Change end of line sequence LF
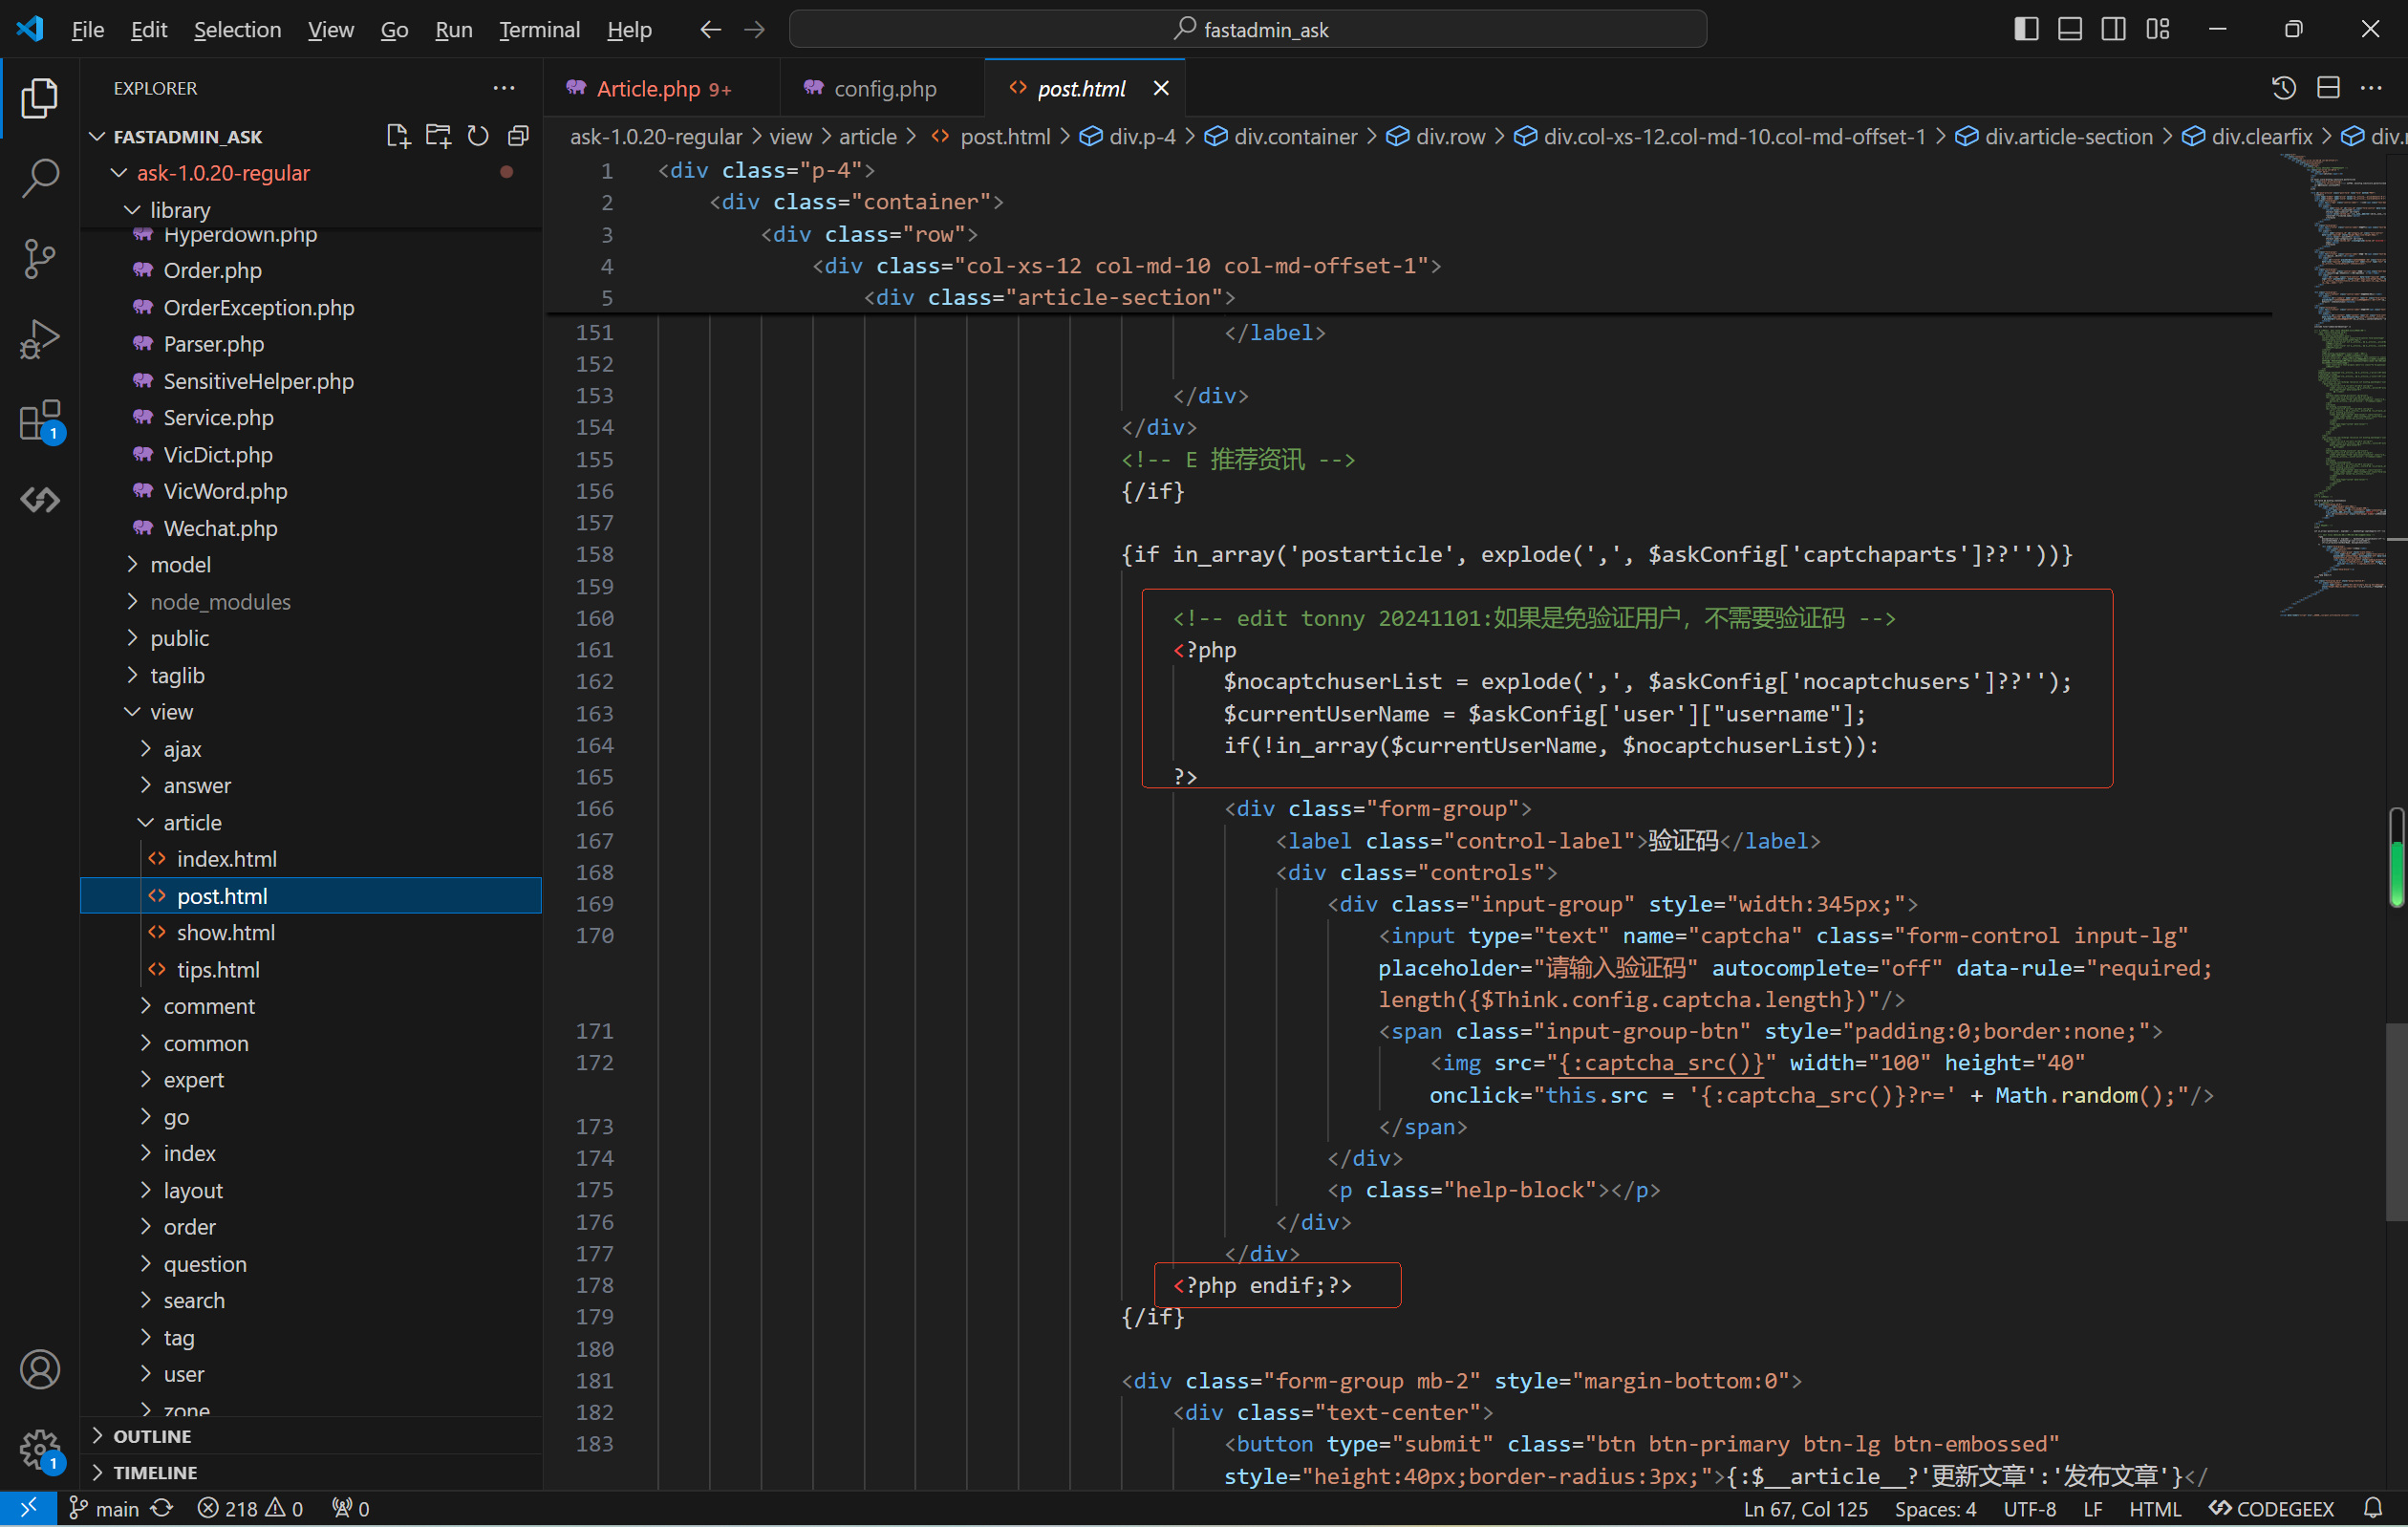Image resolution: width=2408 pixels, height=1527 pixels. pyautogui.click(x=2092, y=1509)
